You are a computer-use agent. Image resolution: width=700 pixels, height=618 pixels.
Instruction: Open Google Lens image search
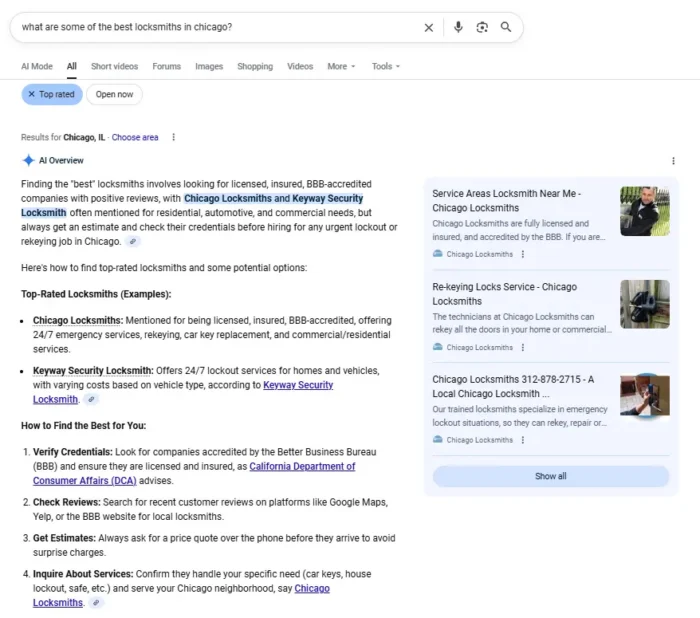coord(482,27)
